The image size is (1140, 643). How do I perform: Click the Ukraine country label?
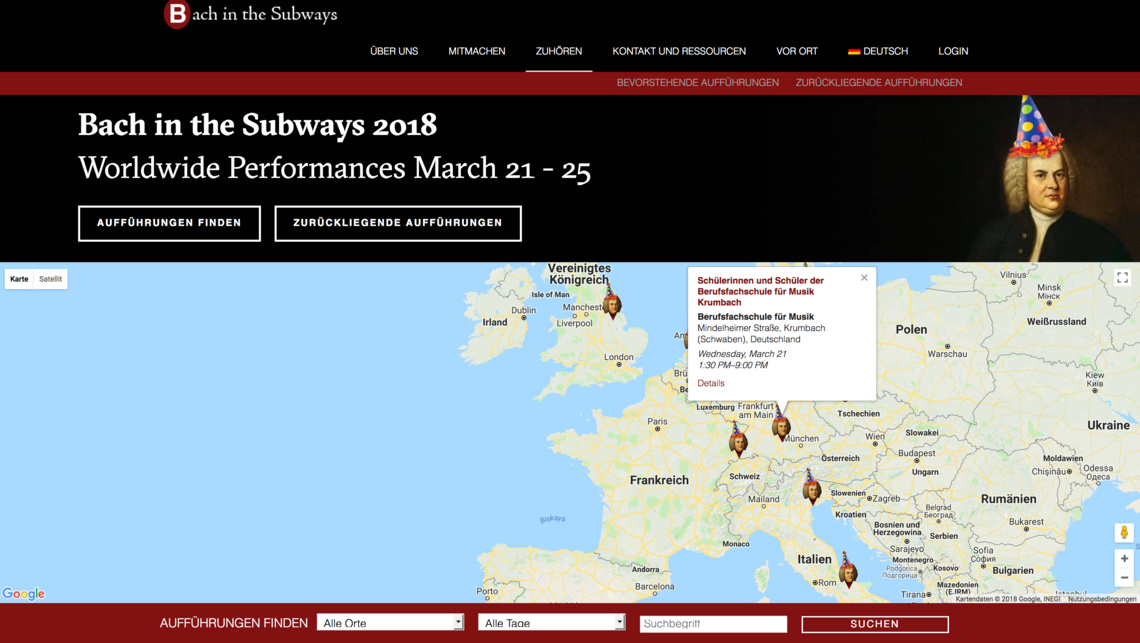pos(1109,425)
